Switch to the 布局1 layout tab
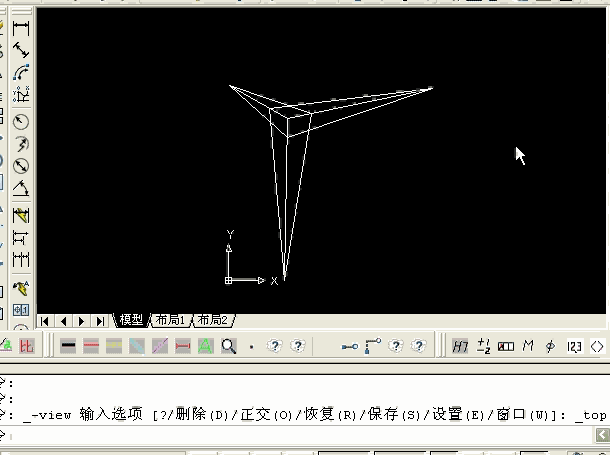 170,320
